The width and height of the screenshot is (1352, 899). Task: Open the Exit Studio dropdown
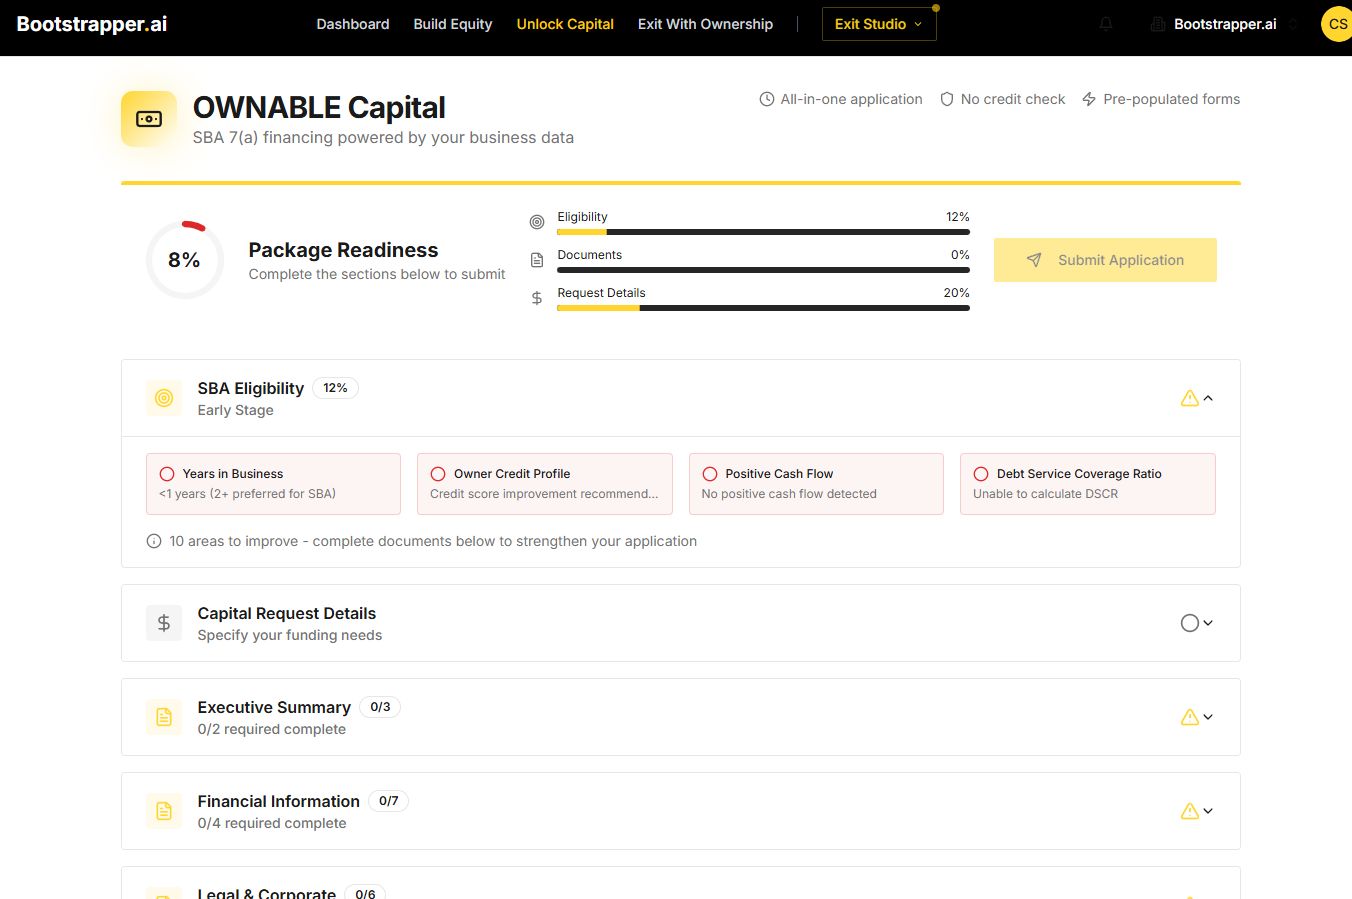[879, 24]
